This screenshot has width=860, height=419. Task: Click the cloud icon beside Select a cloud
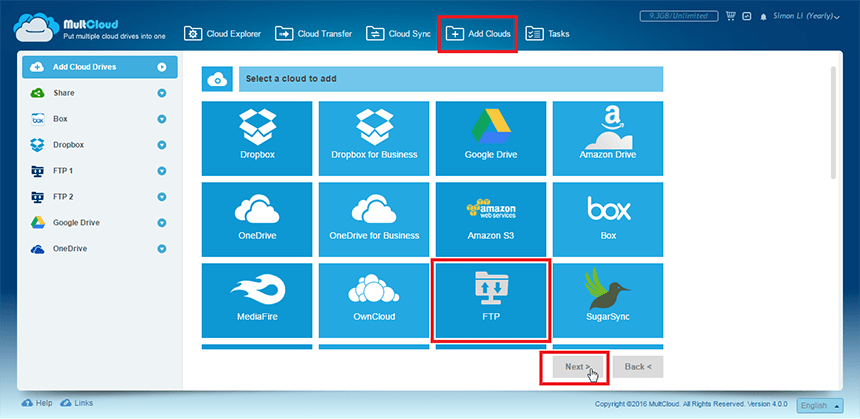click(218, 79)
